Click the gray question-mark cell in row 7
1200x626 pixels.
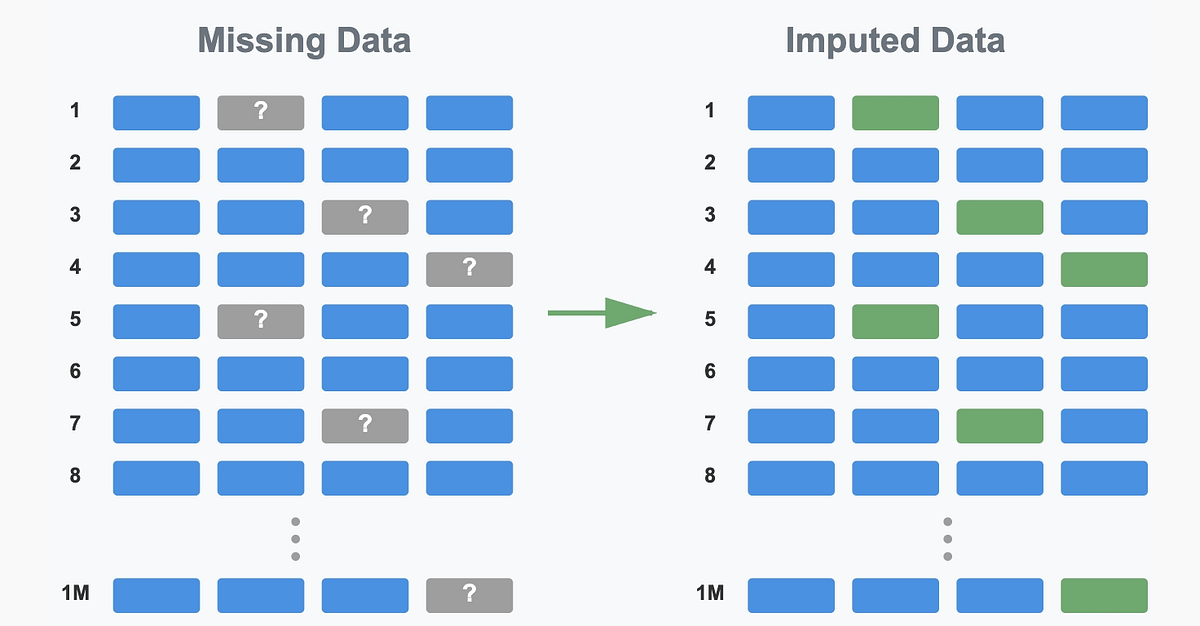365,425
